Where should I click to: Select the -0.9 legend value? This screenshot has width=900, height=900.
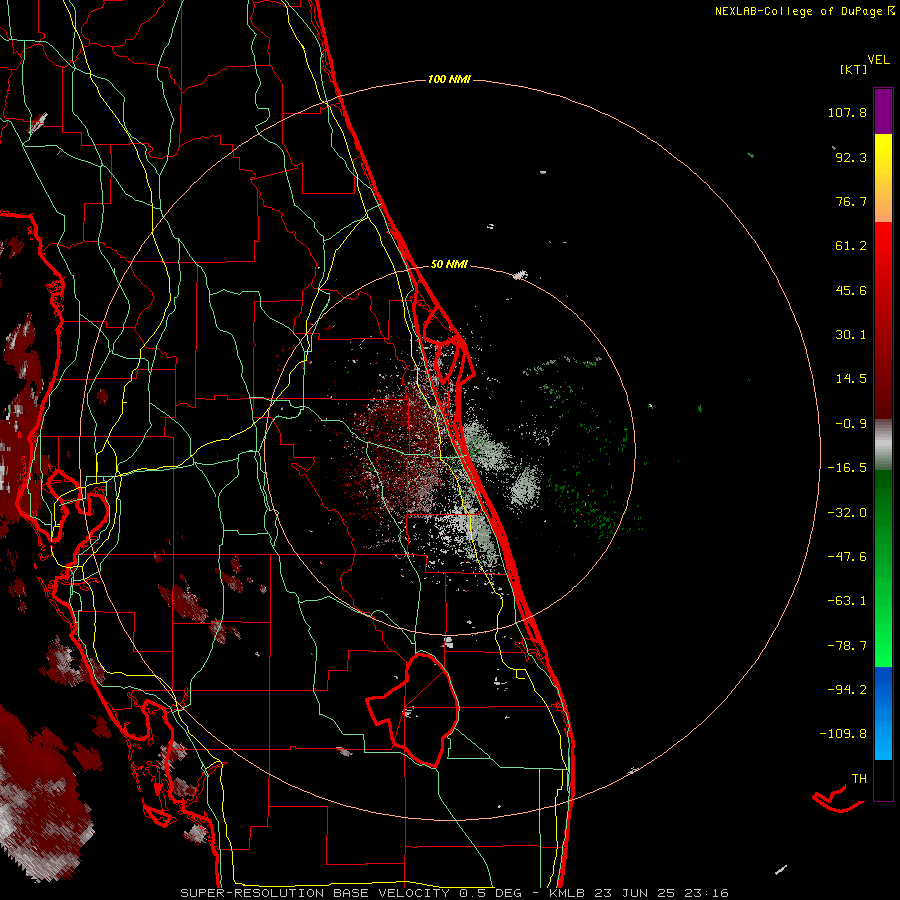(x=851, y=424)
